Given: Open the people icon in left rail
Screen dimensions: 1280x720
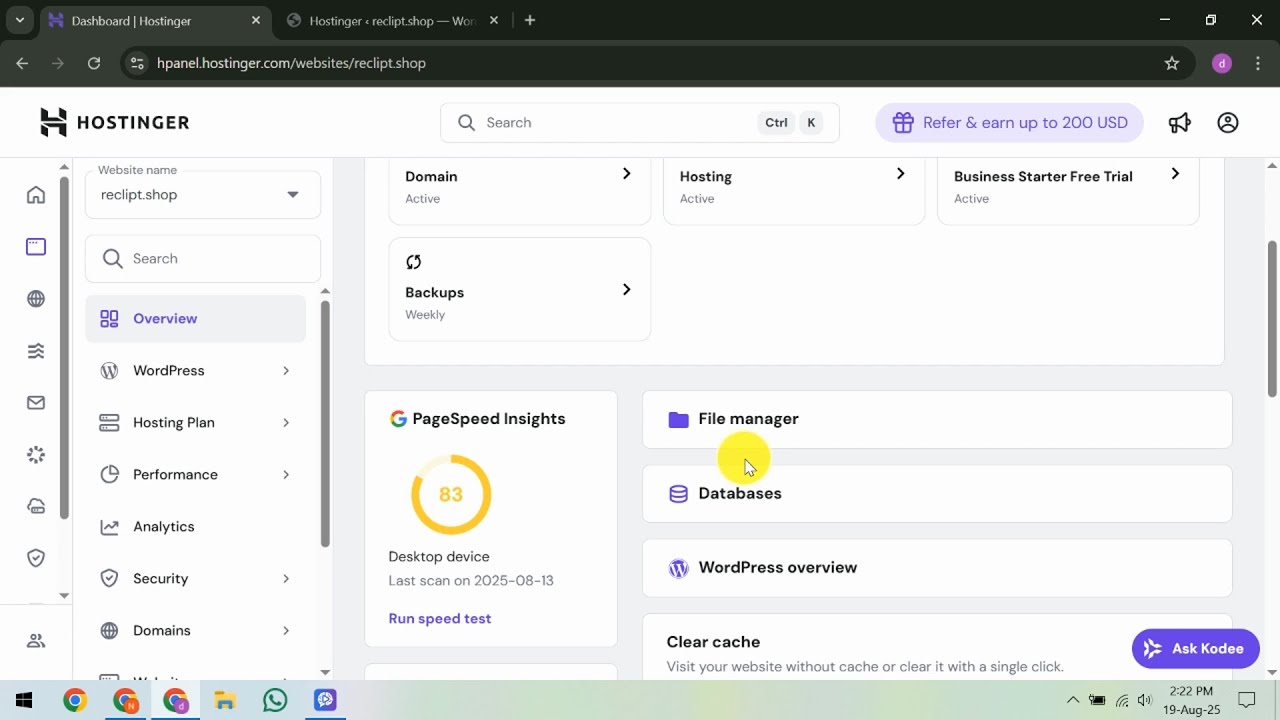Looking at the screenshot, I should [36, 641].
